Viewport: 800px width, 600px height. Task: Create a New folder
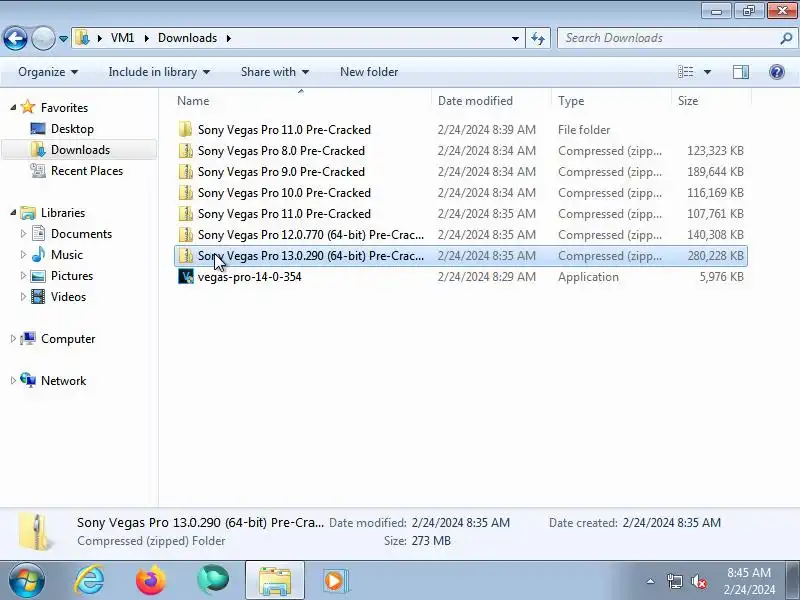(x=369, y=72)
